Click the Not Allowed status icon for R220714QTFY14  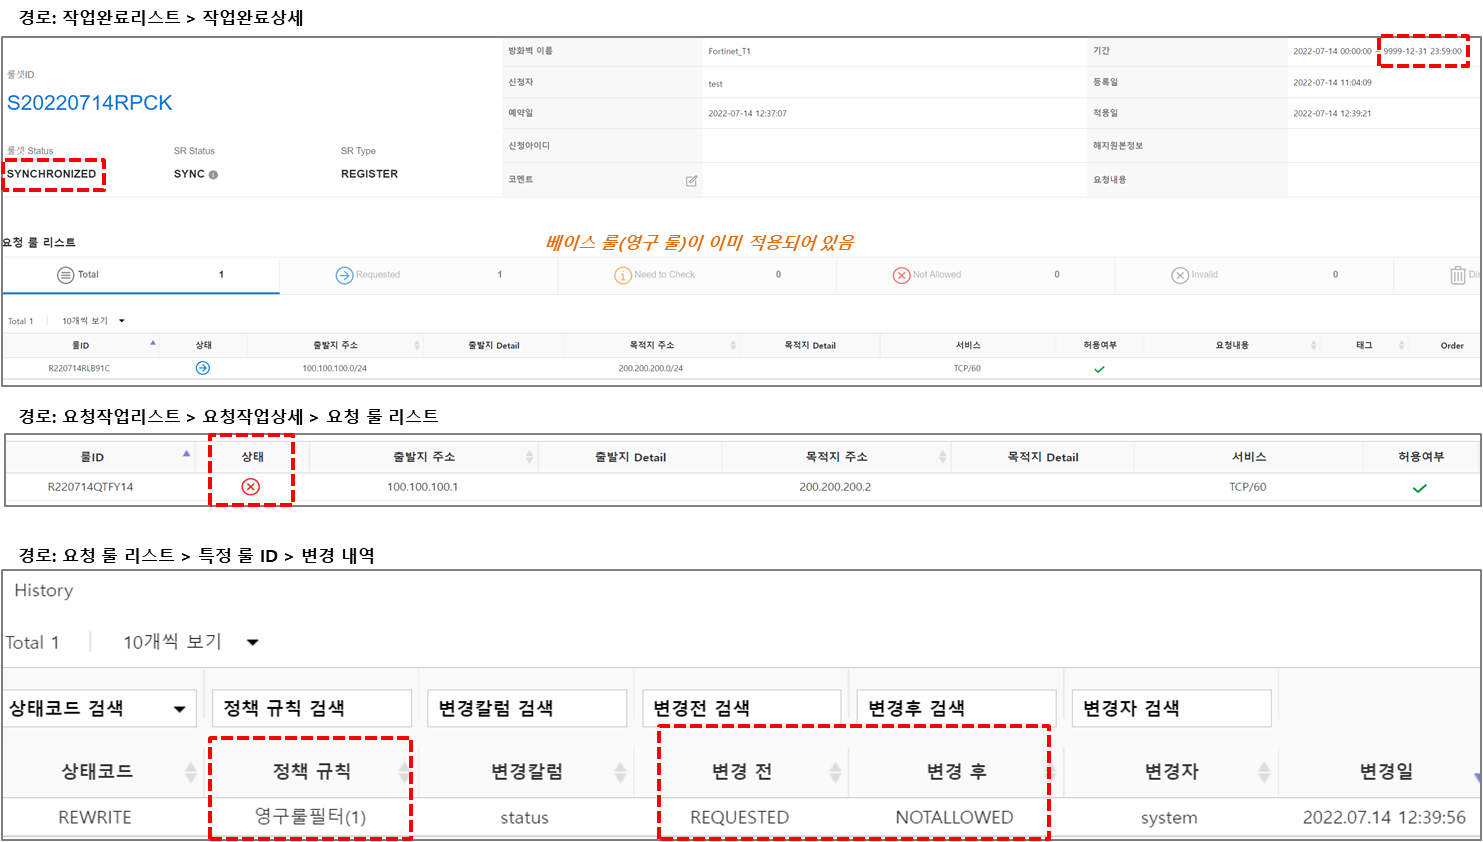pos(251,486)
